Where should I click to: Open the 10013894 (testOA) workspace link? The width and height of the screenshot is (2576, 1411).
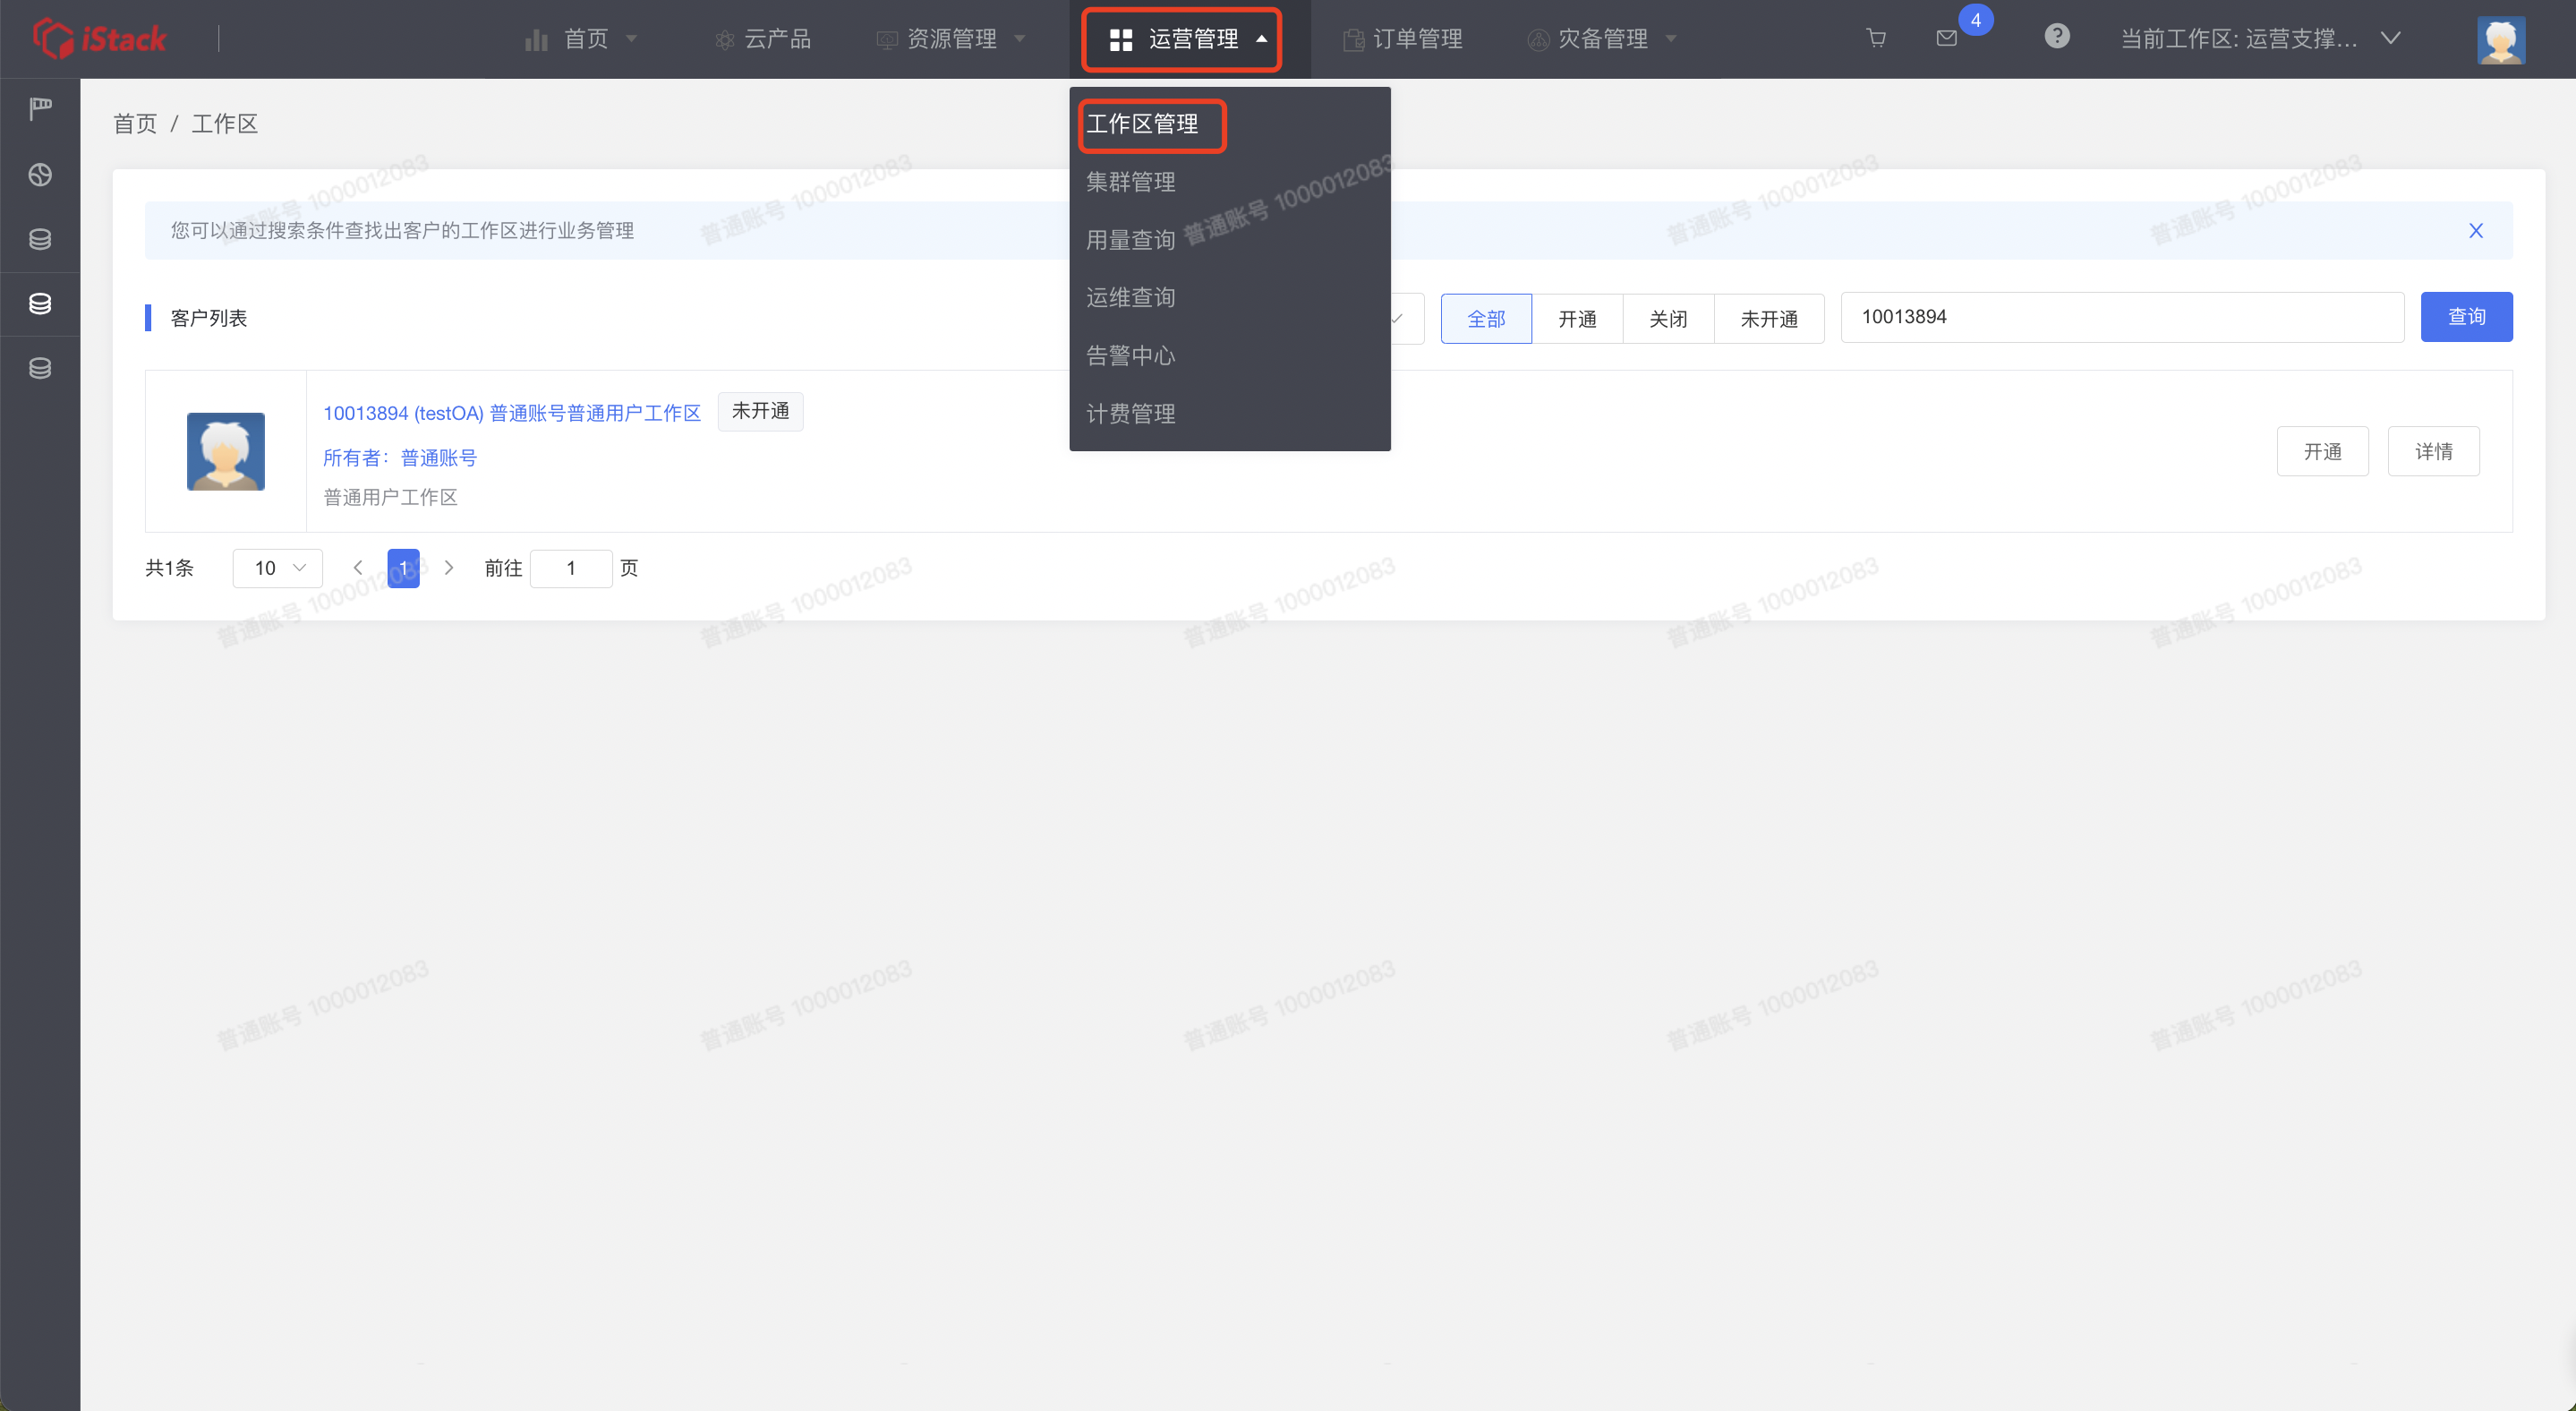[512, 413]
